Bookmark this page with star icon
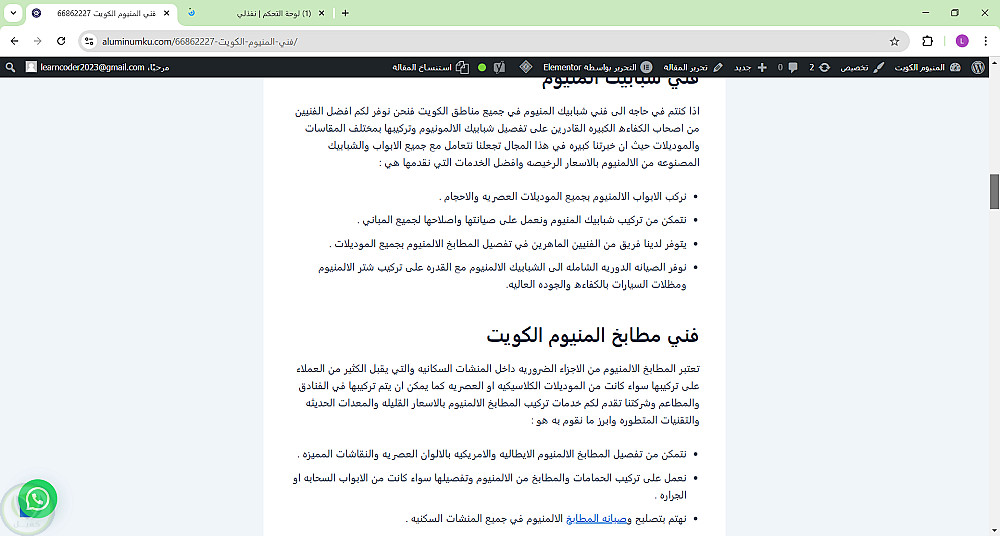The height and width of the screenshot is (536, 1000). pyautogui.click(x=894, y=41)
